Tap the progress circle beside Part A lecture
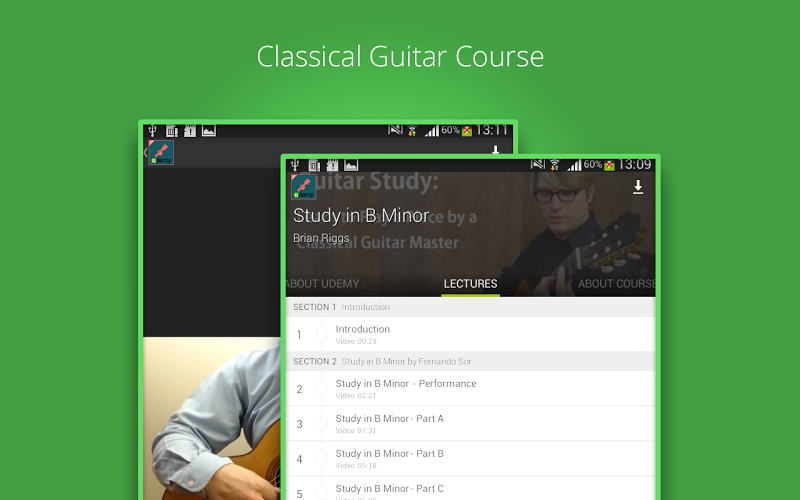This screenshot has height=500, width=800. pyautogui.click(x=321, y=423)
